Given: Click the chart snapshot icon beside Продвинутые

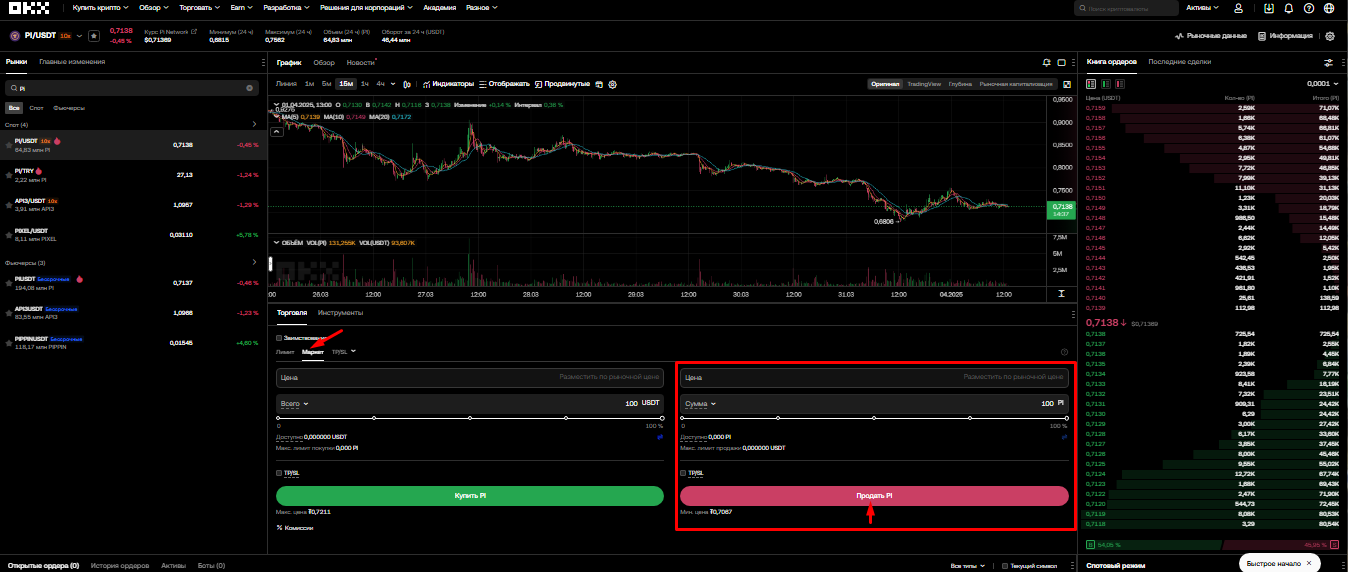Looking at the screenshot, I should tap(598, 84).
